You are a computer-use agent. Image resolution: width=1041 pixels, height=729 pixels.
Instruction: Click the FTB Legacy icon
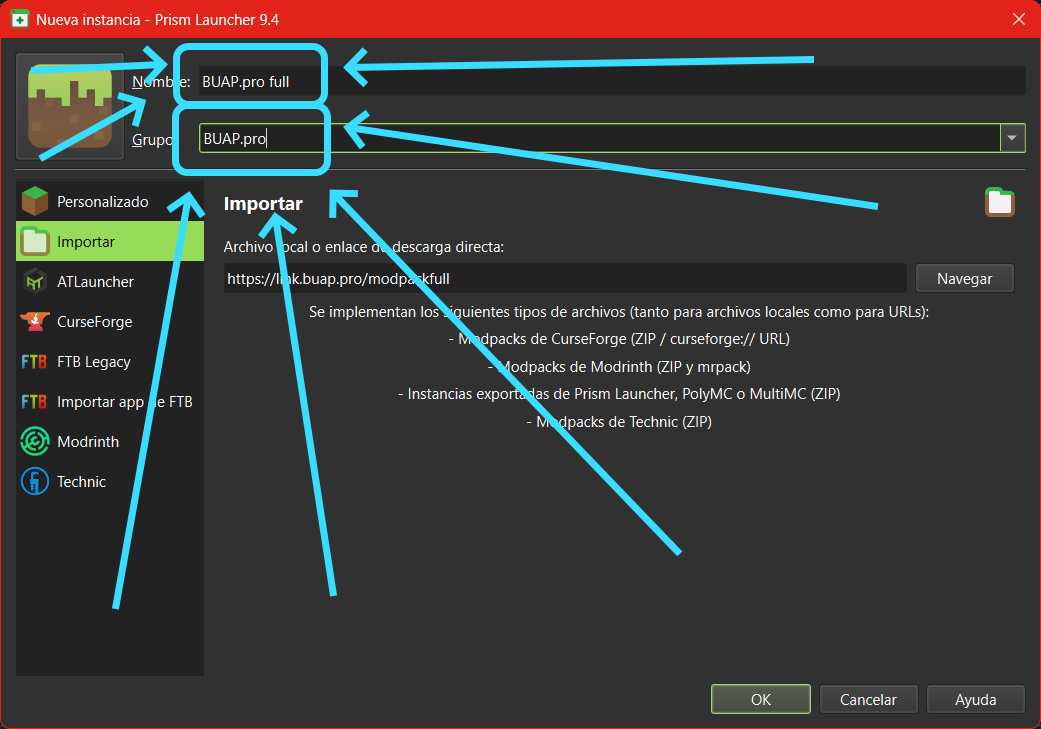pyautogui.click(x=35, y=362)
